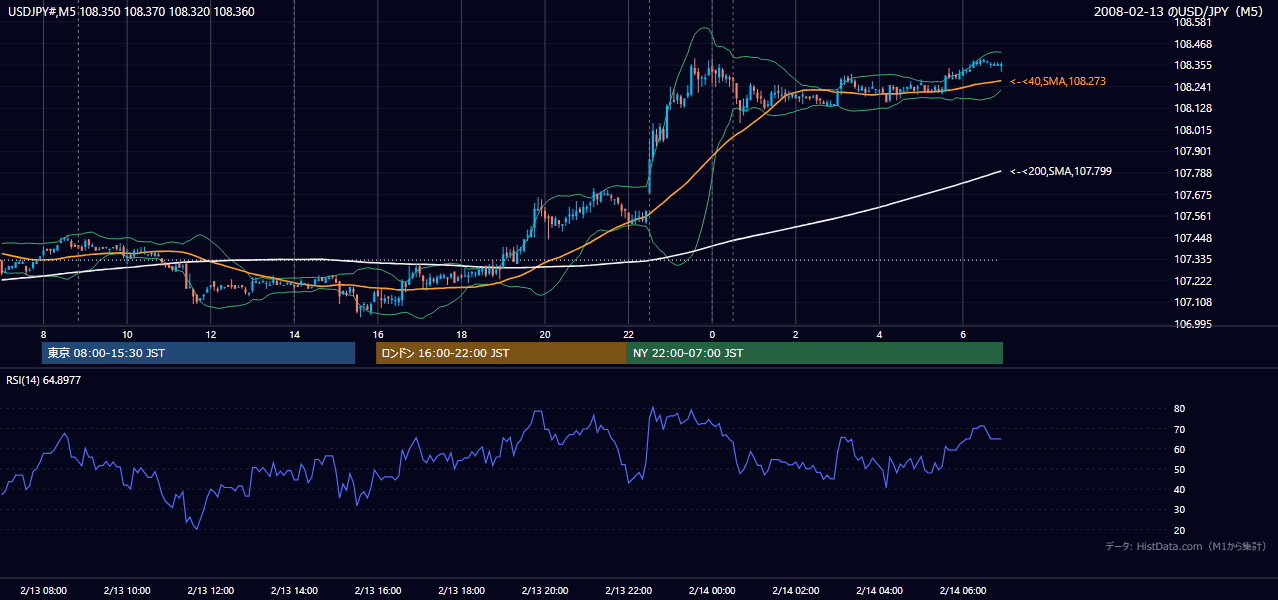The width and height of the screenshot is (1278, 600).
Task: Click the bottom date label 2/13 20:00
Action: (544, 591)
